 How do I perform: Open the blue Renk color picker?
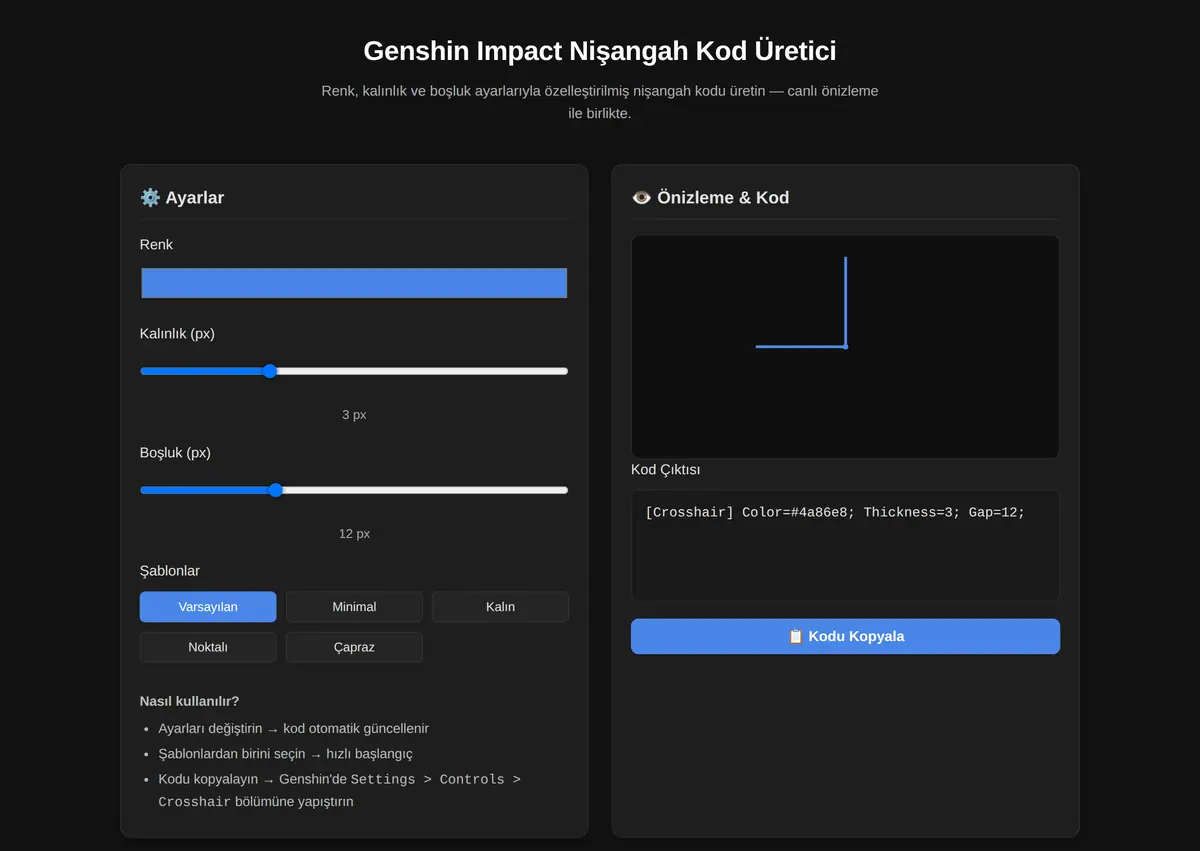point(354,283)
